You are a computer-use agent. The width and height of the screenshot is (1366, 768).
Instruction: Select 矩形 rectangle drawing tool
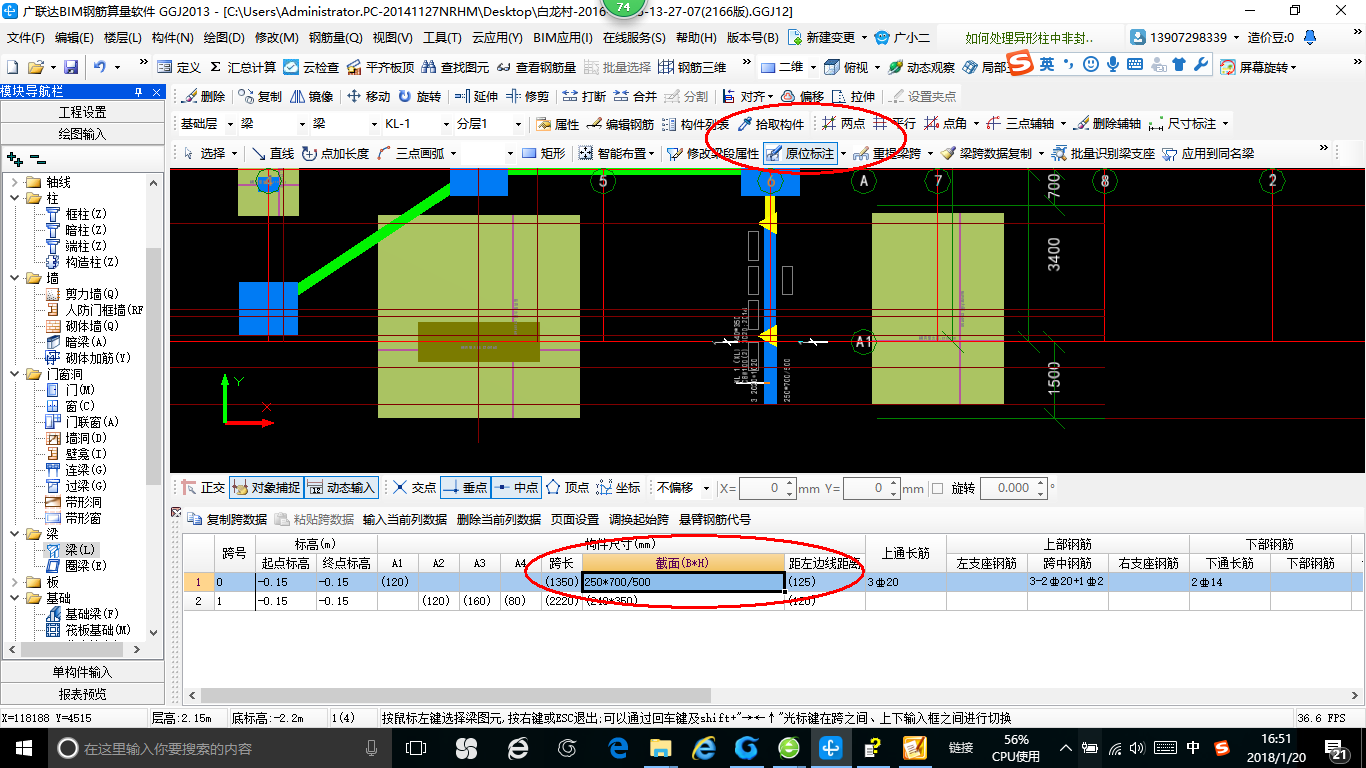[544, 154]
